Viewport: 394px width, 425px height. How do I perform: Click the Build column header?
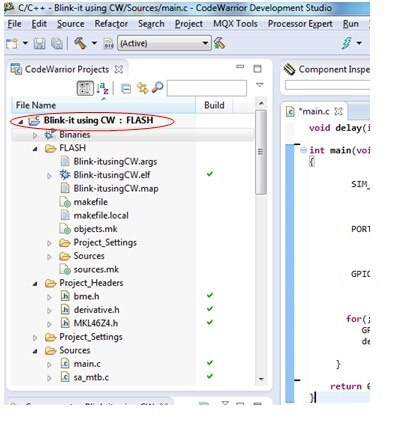[x=214, y=105]
